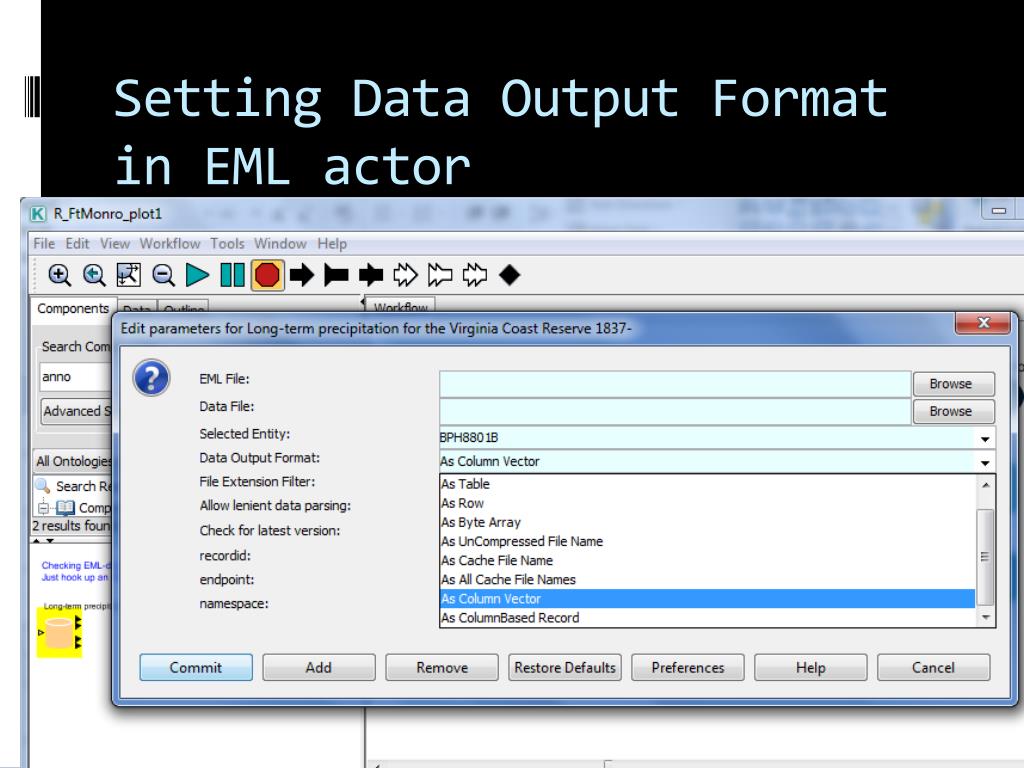The image size is (1024, 768).
Task: Minimize the R_FtMonro_plot1 window
Action: pyautogui.click(x=999, y=210)
